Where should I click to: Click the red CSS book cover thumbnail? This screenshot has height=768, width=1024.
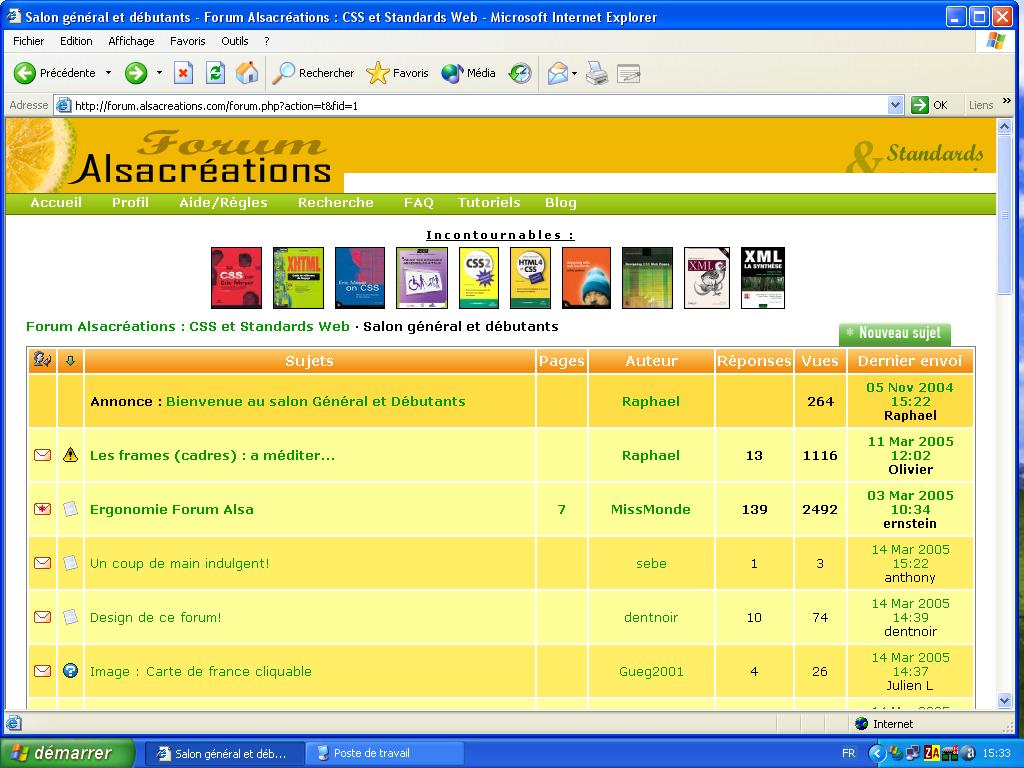coord(236,278)
